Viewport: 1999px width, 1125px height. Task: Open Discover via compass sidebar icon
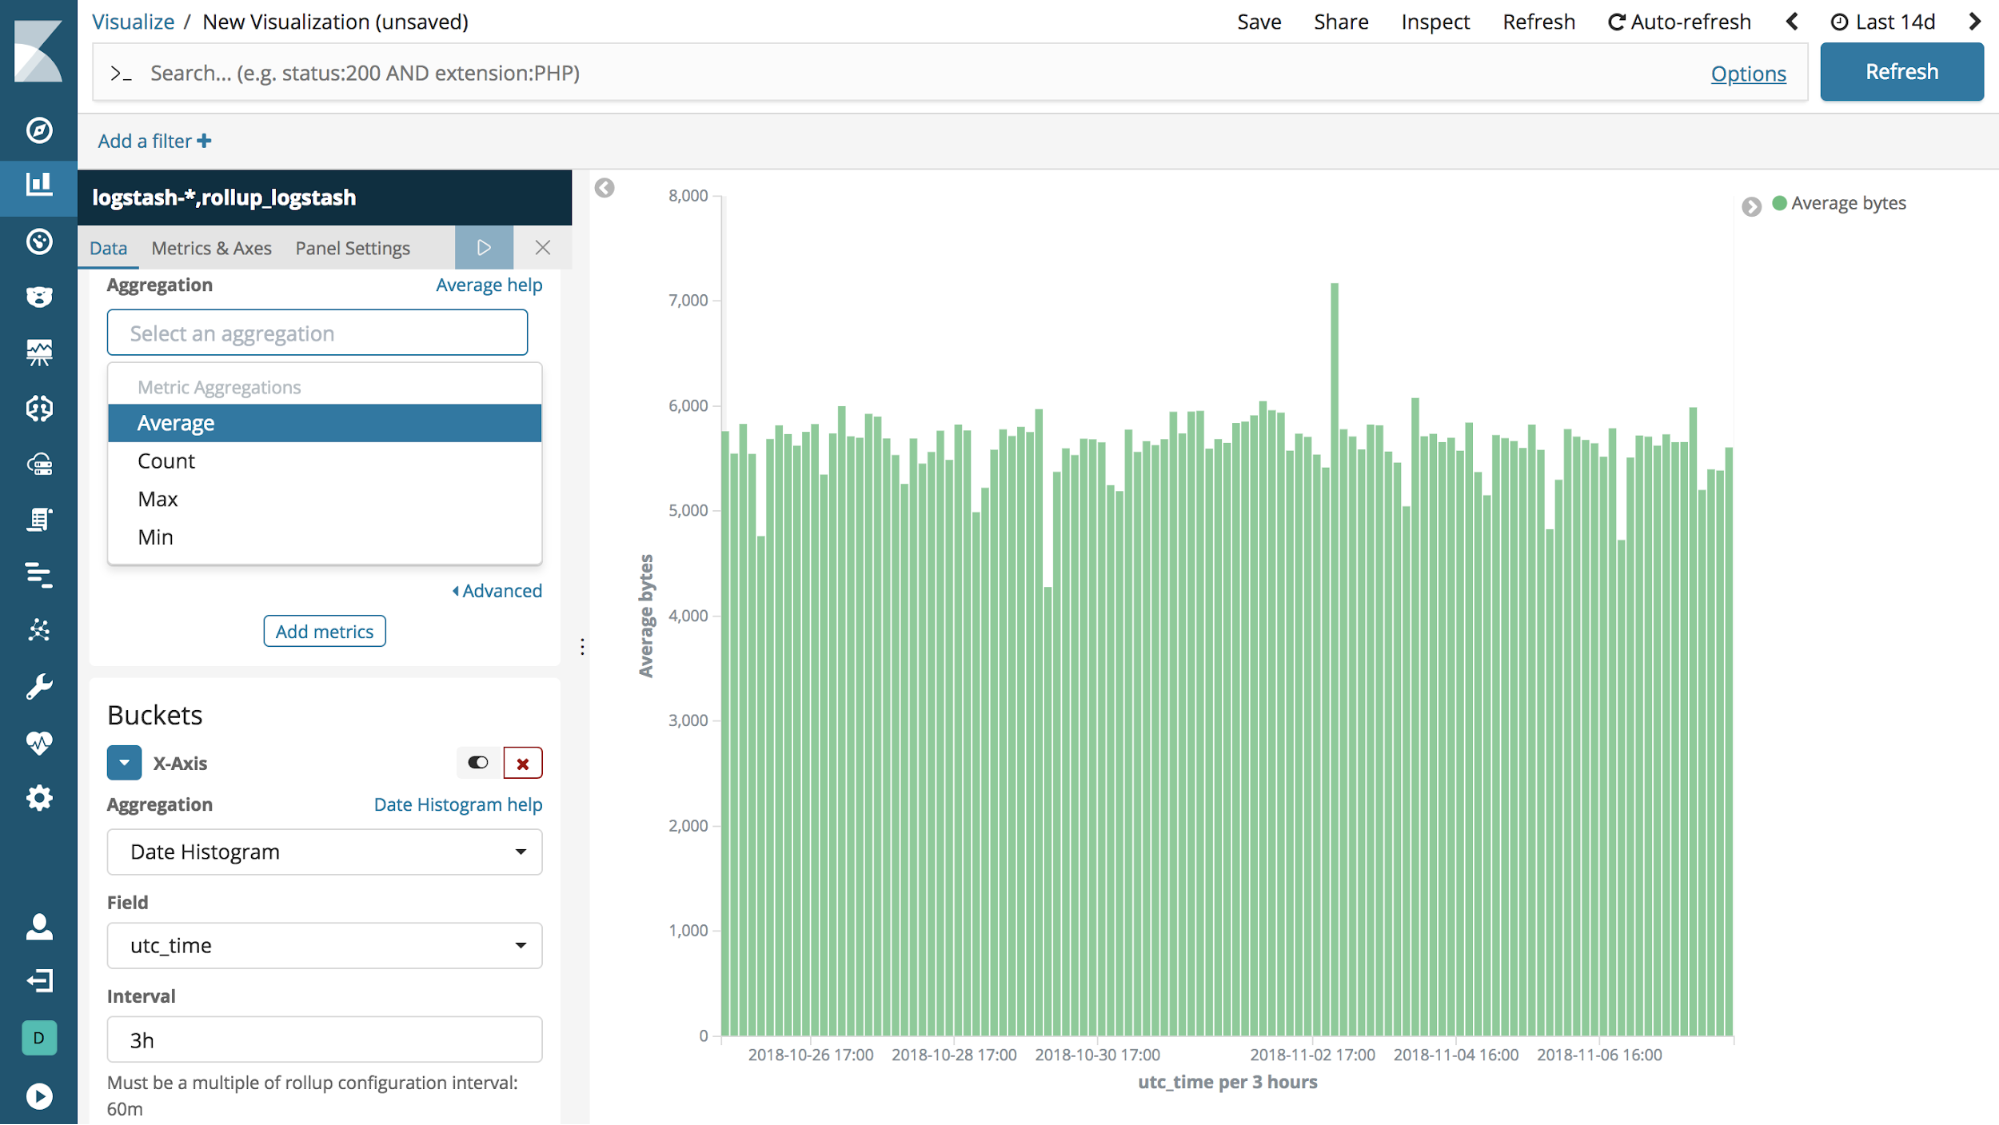click(x=39, y=130)
